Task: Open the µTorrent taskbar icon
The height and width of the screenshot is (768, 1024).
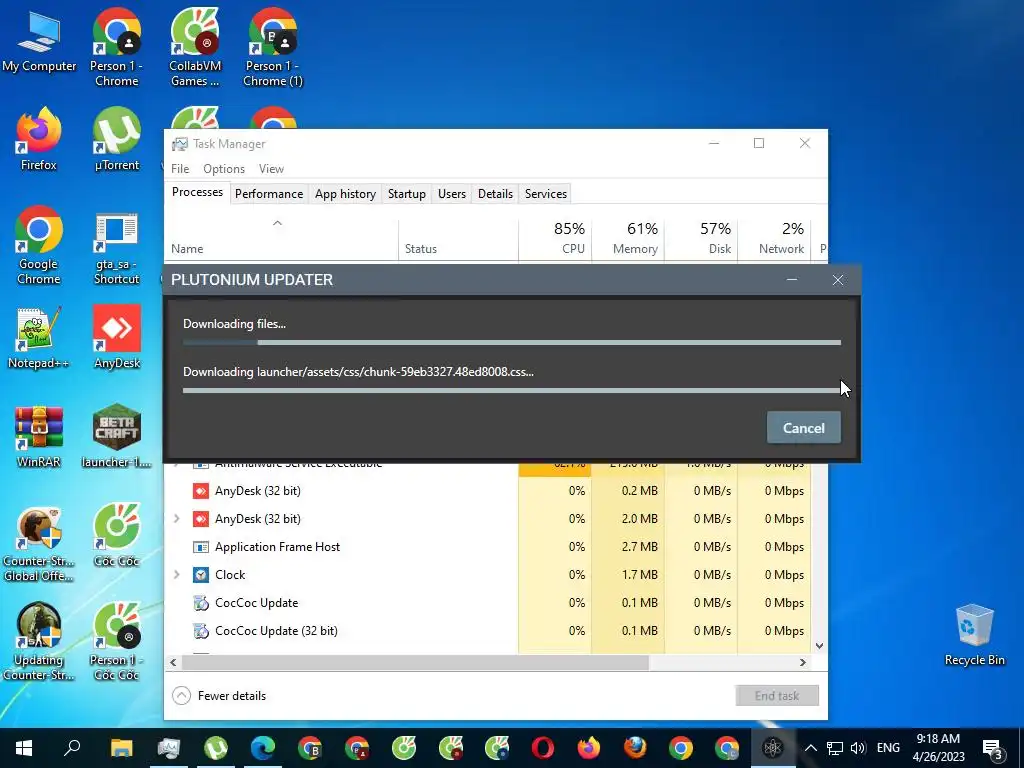Action: [216, 748]
